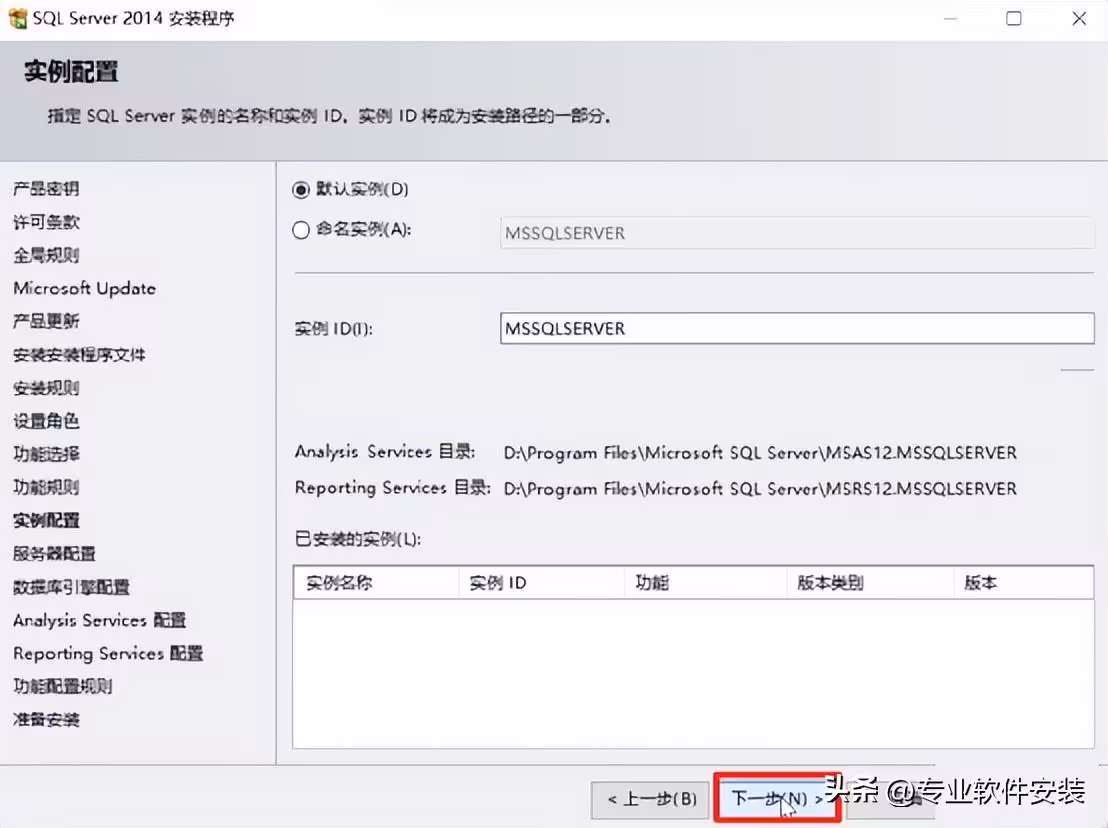The width and height of the screenshot is (1108, 828).
Task: Open the 安装安装程序文件 step
Action: [x=79, y=355]
